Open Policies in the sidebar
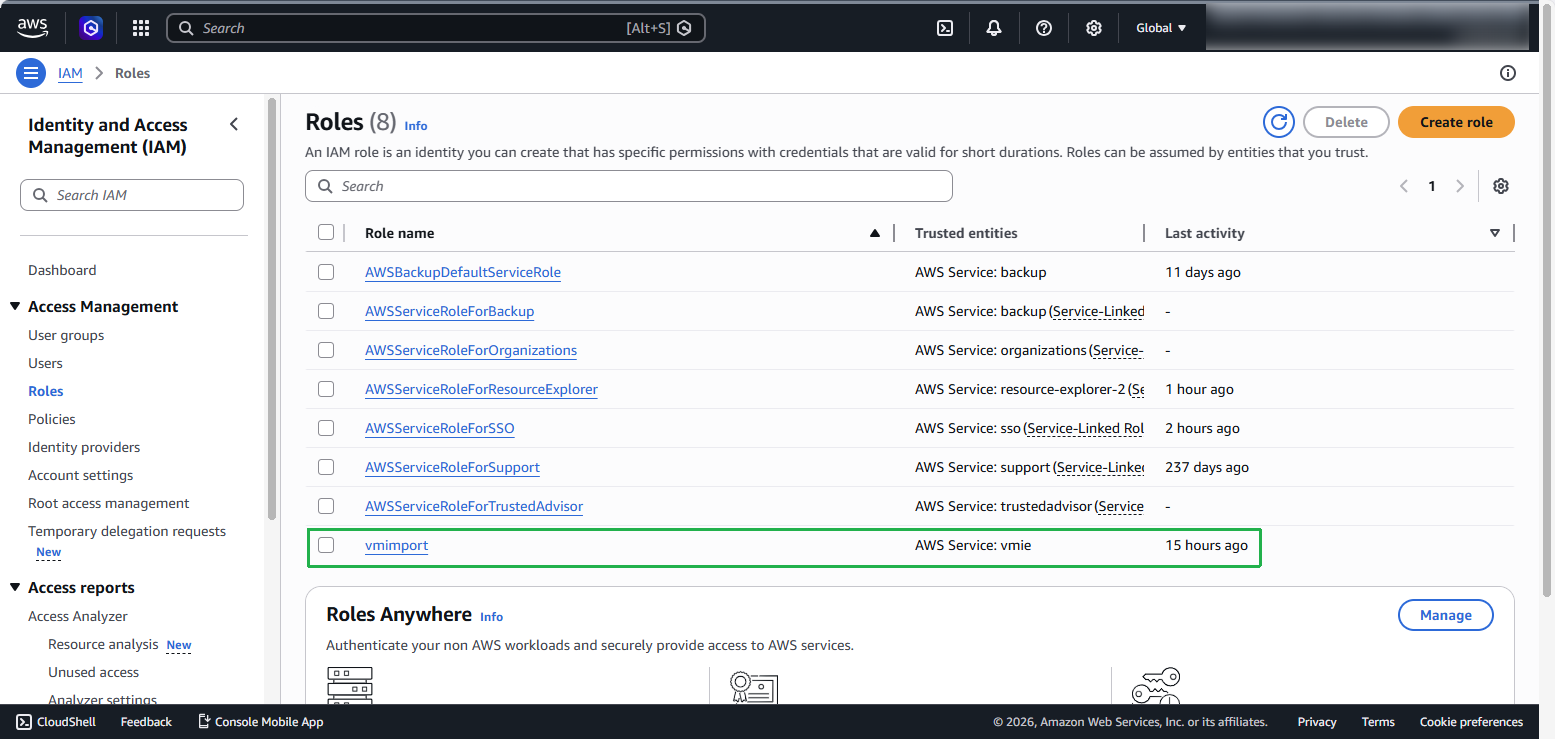The height and width of the screenshot is (739, 1555). pos(52,419)
